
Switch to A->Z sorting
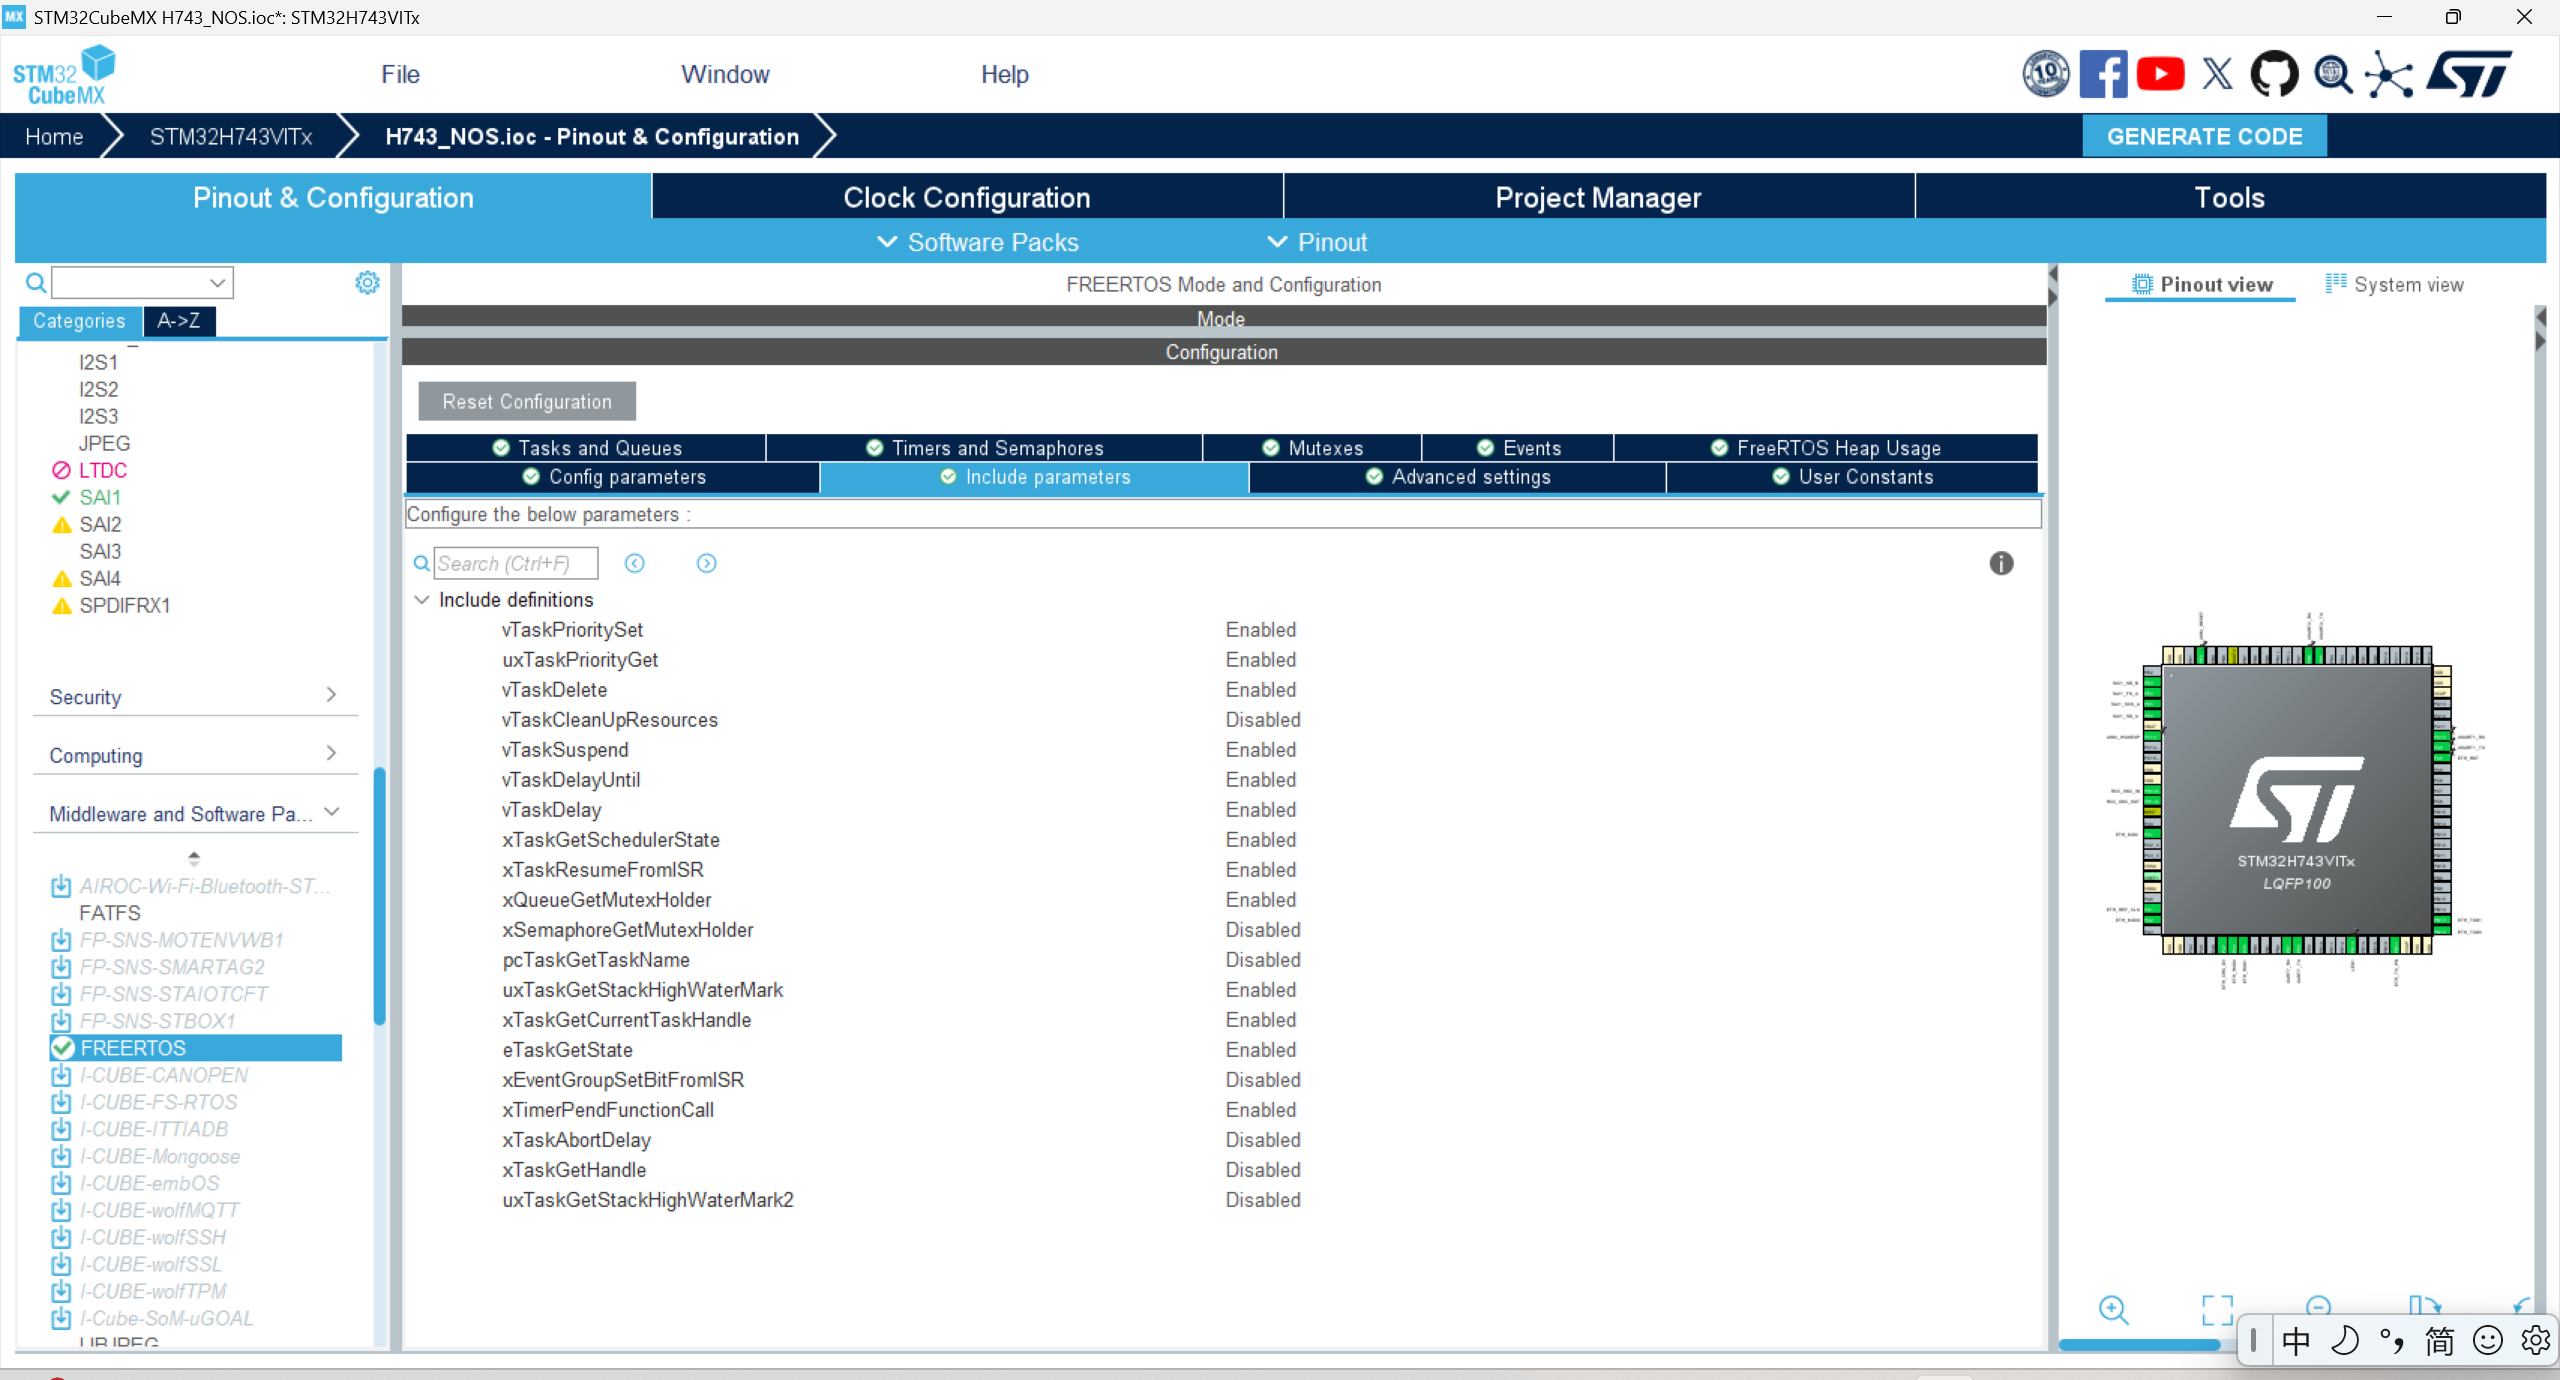(179, 321)
